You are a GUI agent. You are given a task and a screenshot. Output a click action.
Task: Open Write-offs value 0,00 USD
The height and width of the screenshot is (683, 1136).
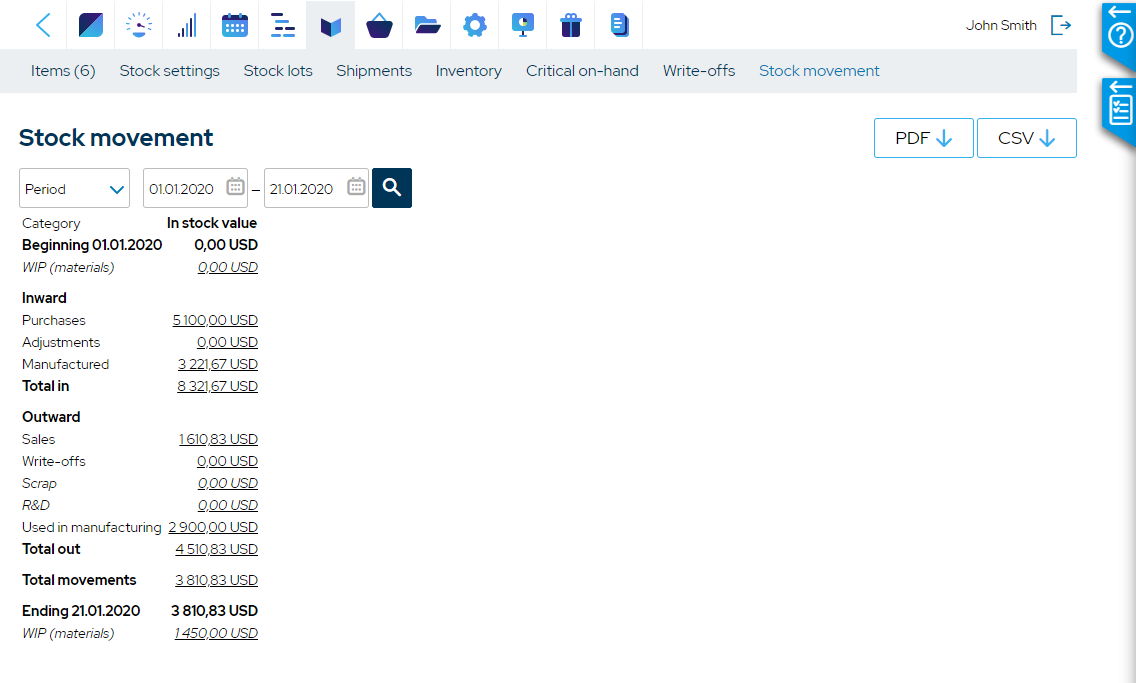point(227,461)
